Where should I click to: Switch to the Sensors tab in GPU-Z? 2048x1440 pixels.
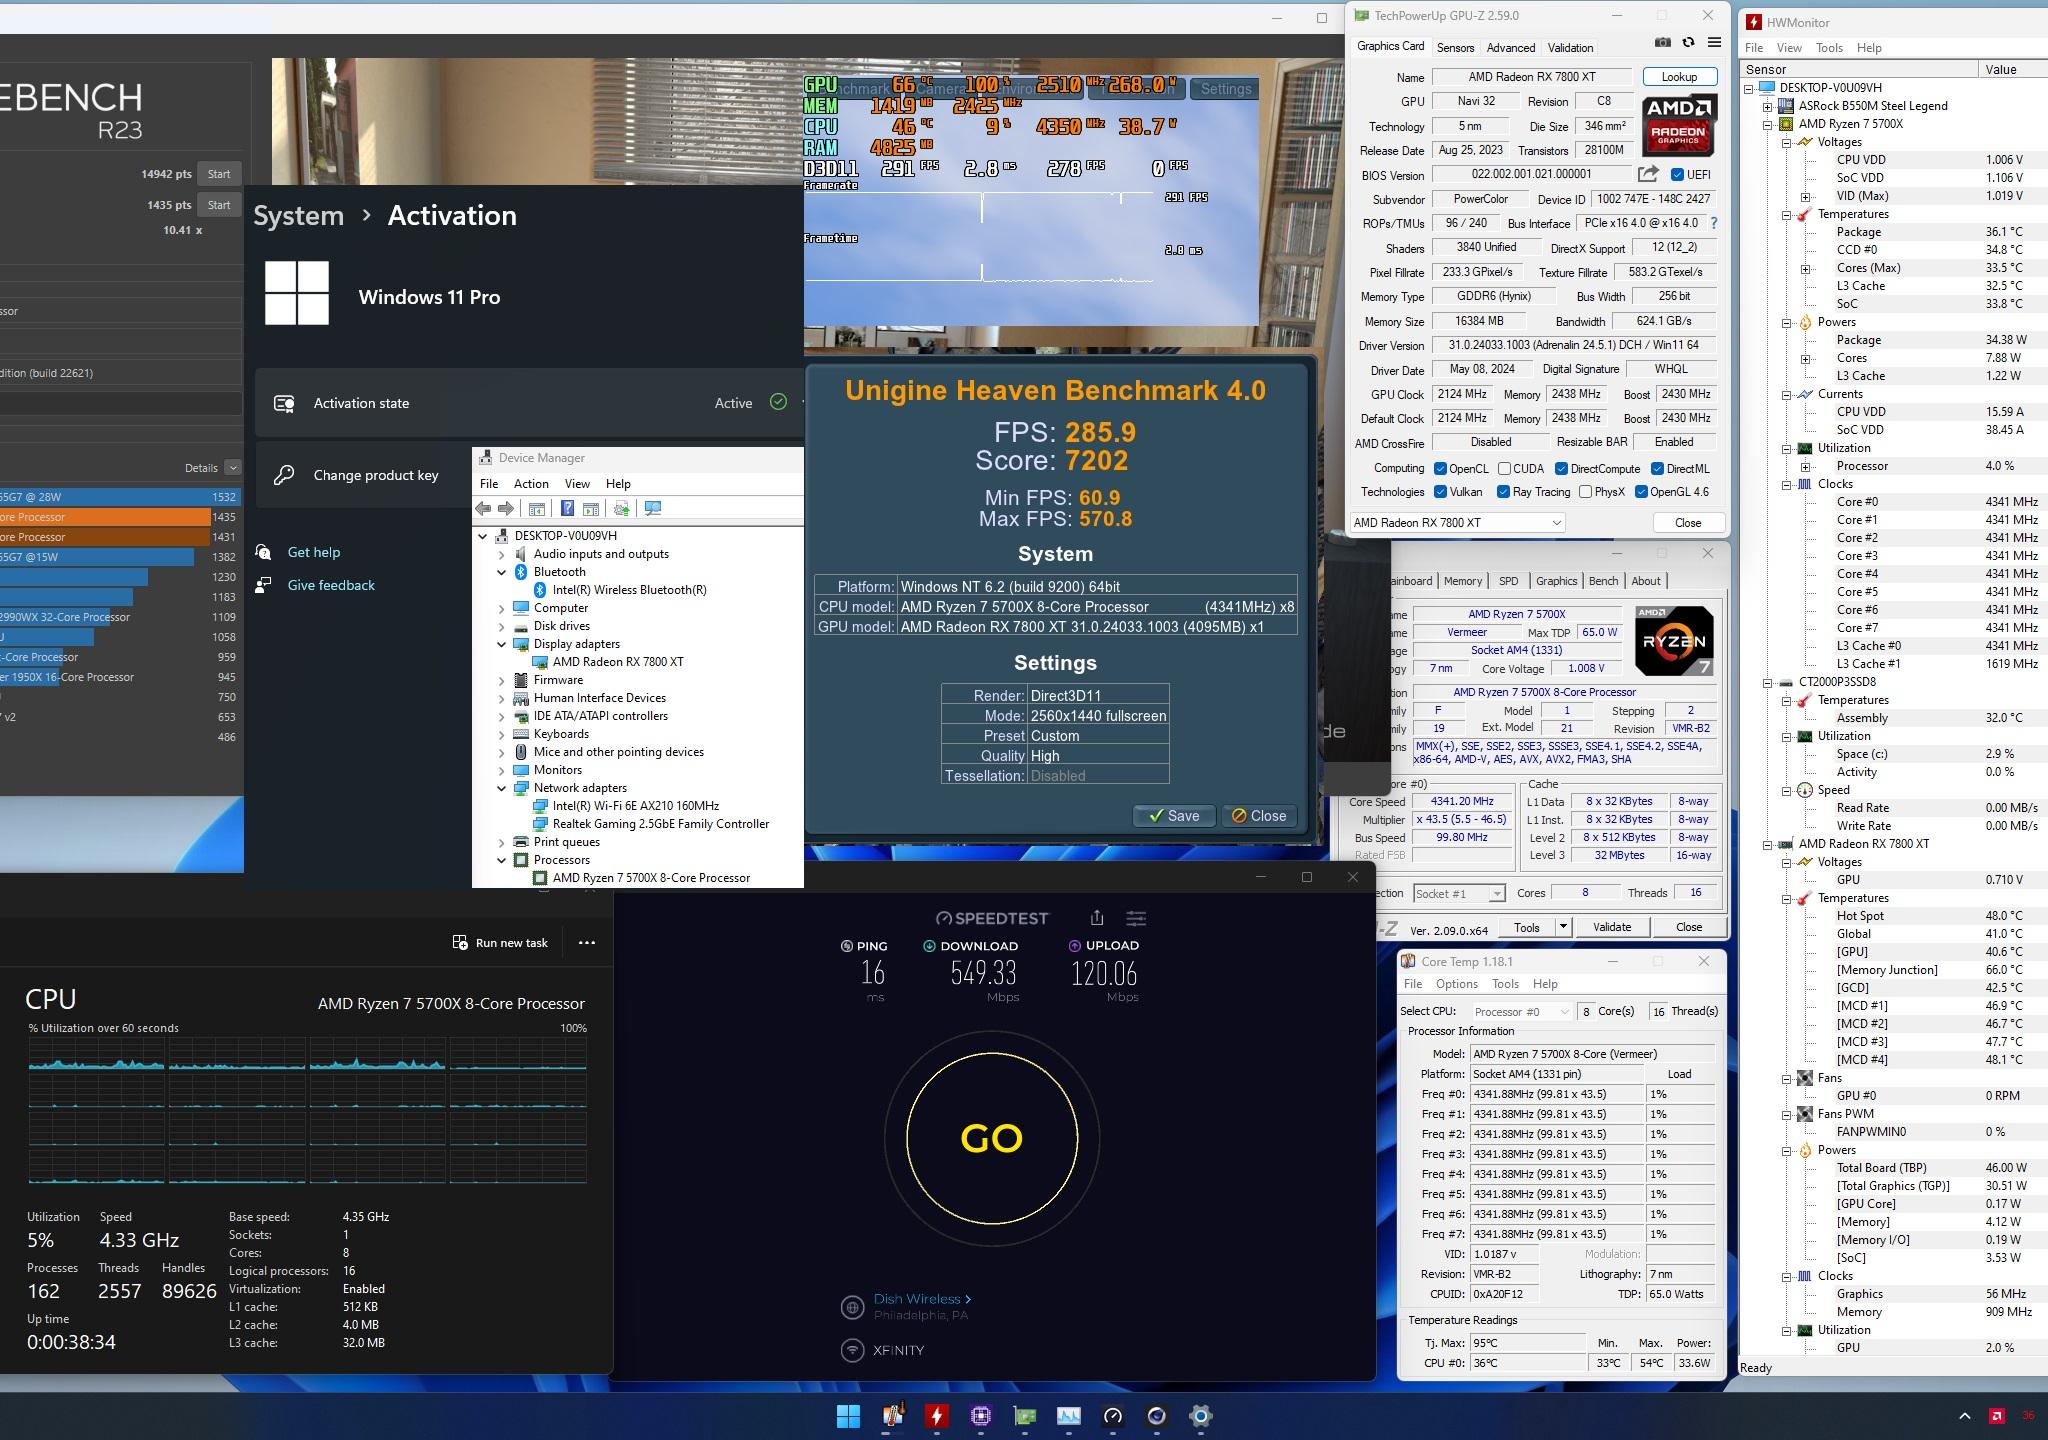point(1455,48)
